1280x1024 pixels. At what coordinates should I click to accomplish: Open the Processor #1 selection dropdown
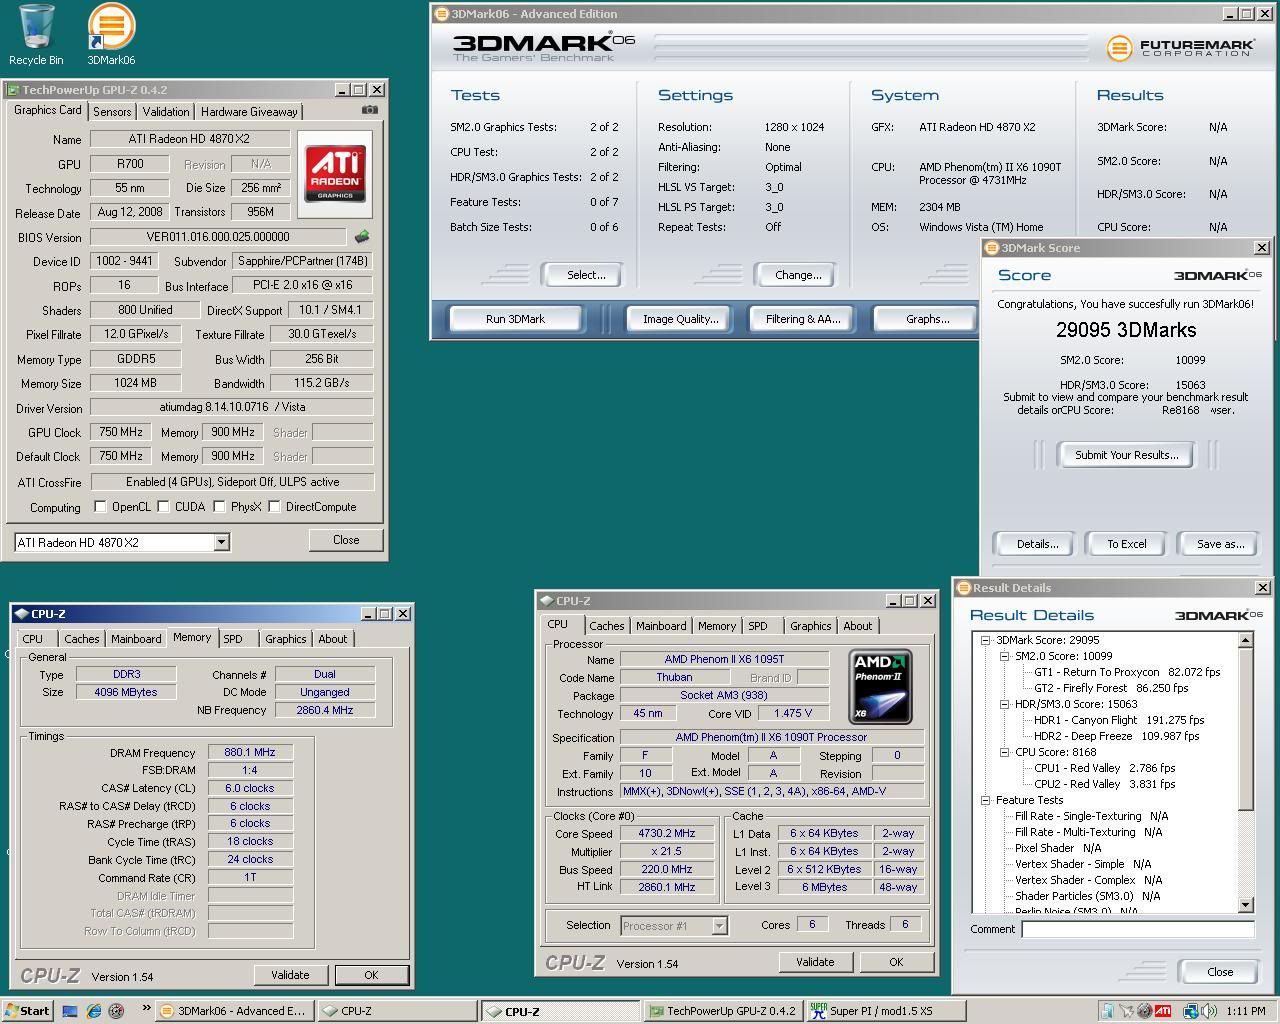719,926
